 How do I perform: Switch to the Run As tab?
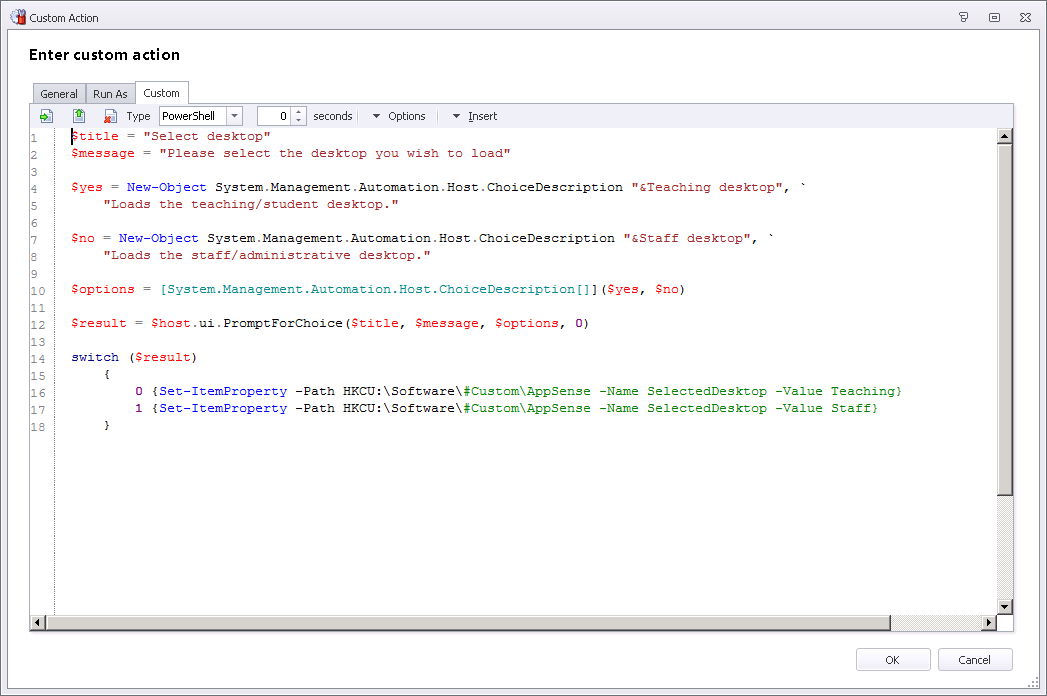pyautogui.click(x=110, y=94)
